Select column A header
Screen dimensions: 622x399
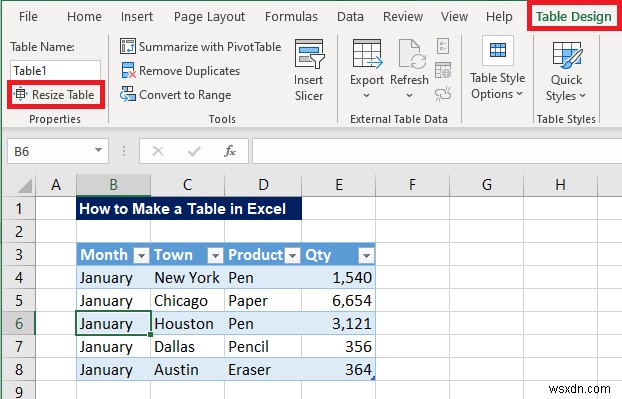click(56, 185)
